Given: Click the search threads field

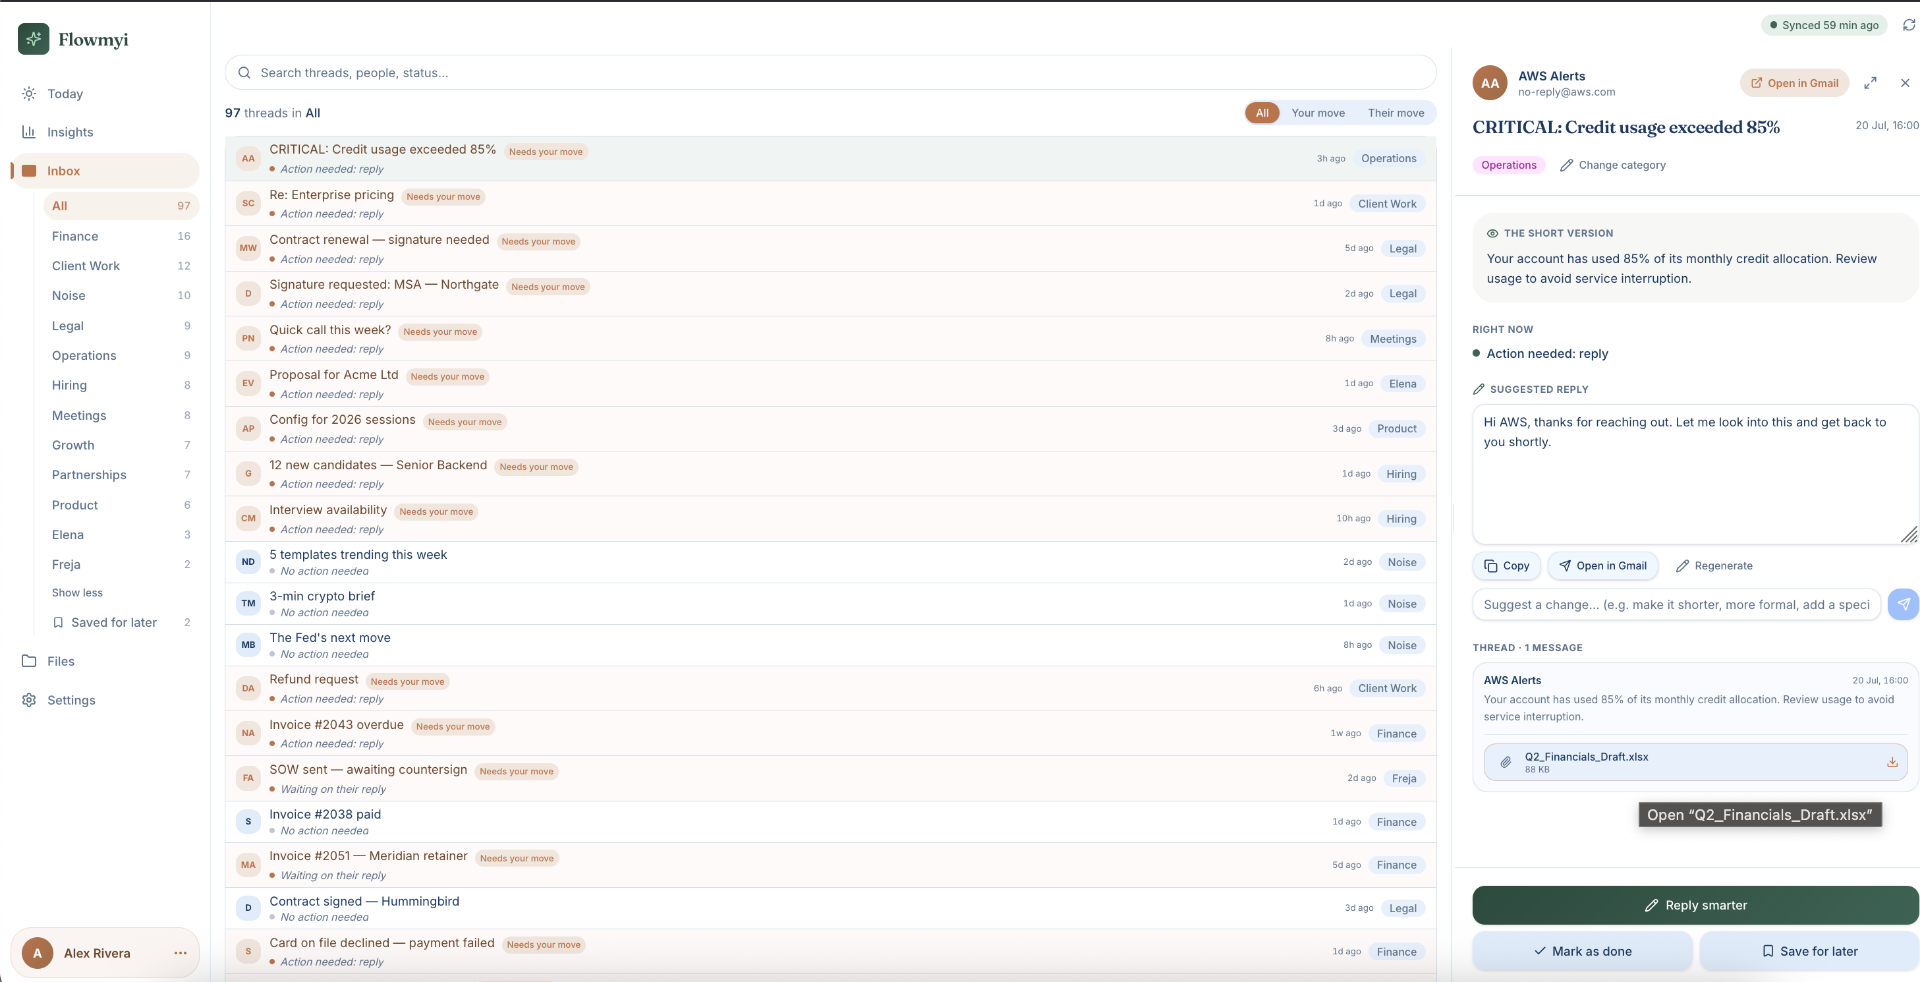Looking at the screenshot, I should [x=830, y=73].
